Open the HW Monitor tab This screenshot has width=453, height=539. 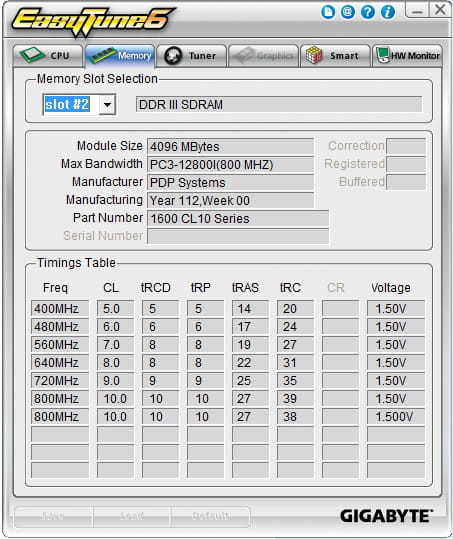coord(407,56)
